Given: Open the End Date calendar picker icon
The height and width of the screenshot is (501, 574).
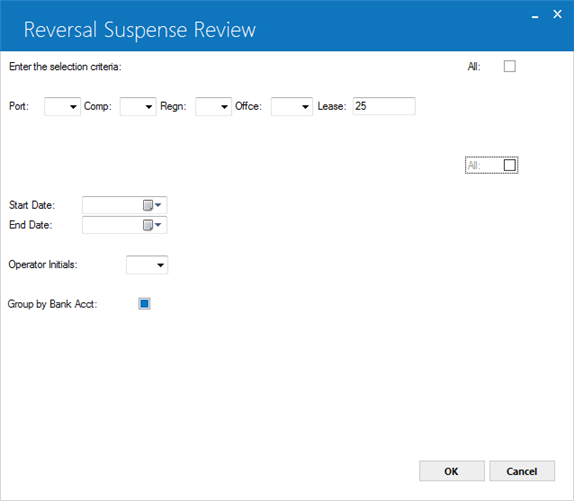Looking at the screenshot, I should pos(152,225).
